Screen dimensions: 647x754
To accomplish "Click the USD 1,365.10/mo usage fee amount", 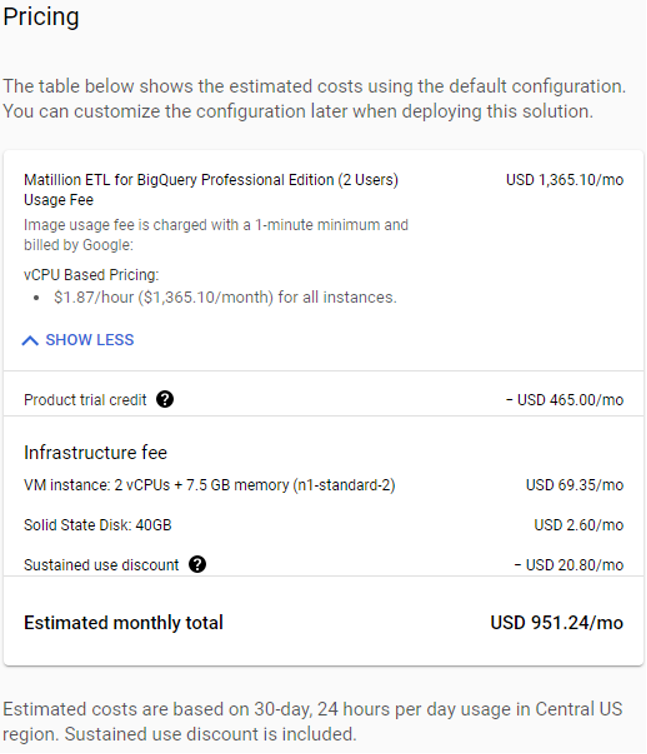I will 565,180.
